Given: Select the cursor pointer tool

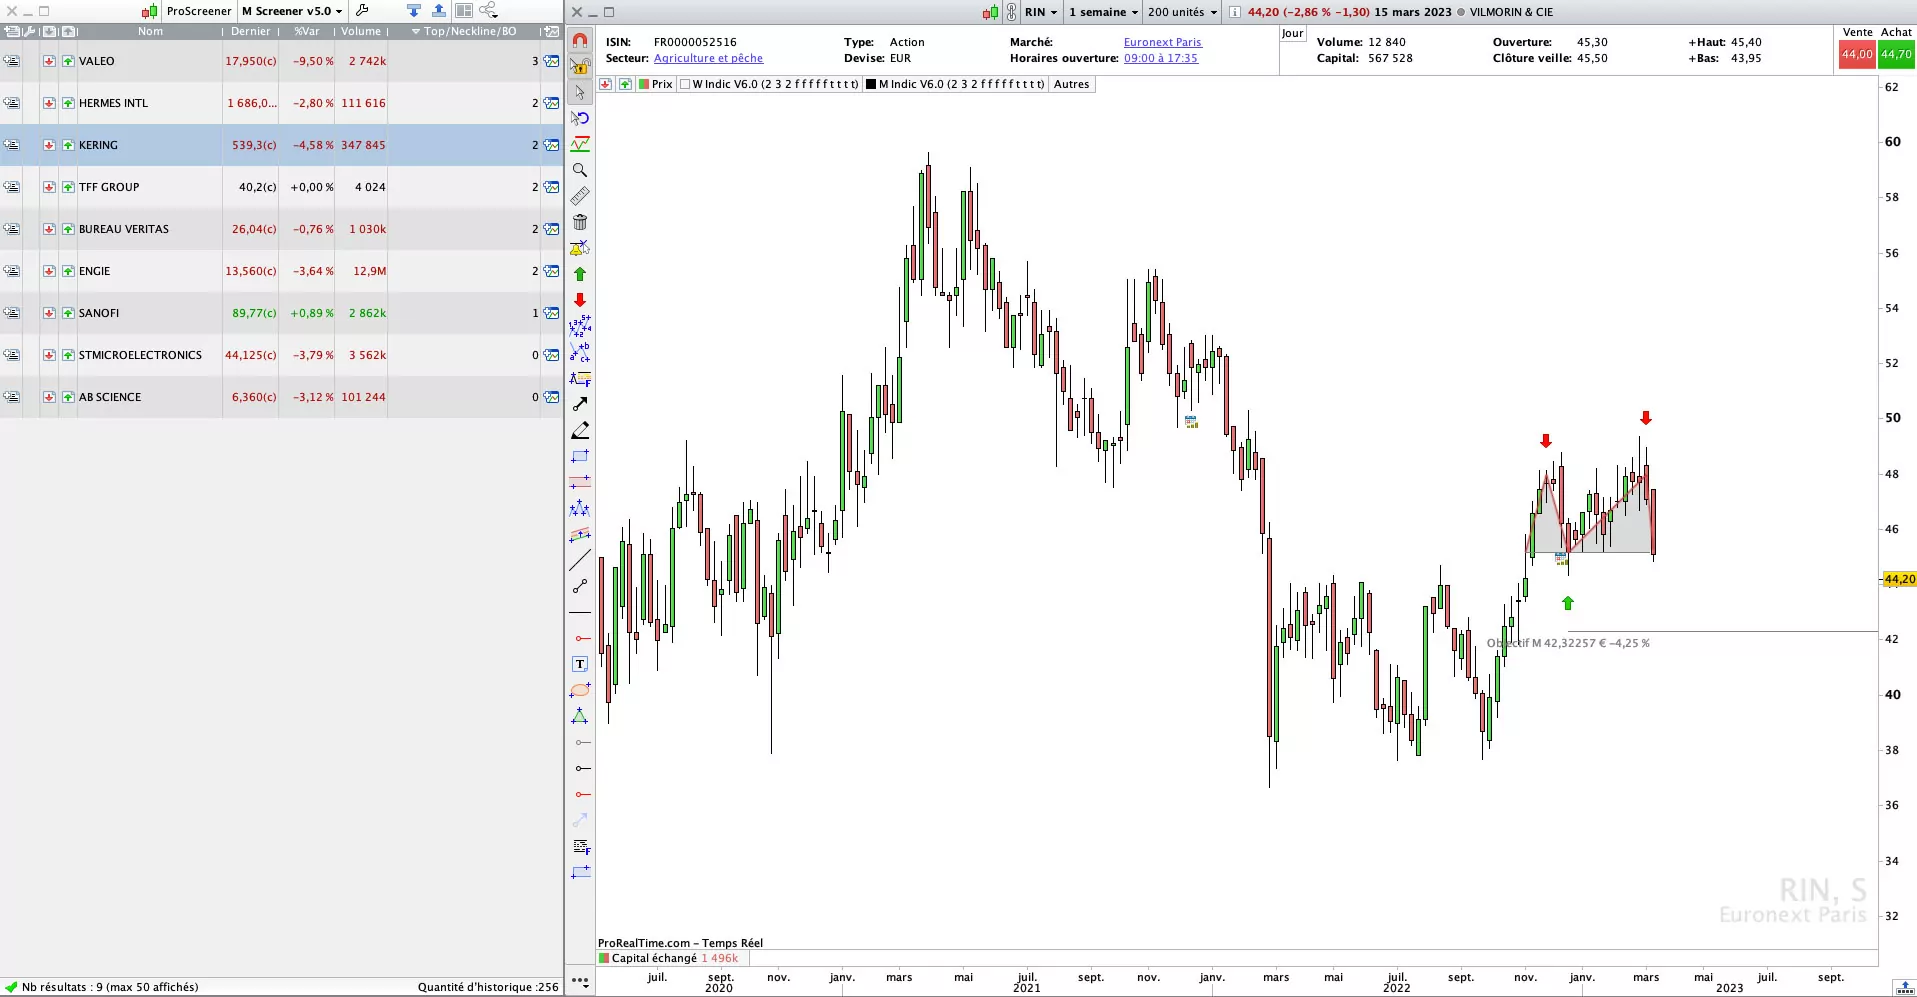Looking at the screenshot, I should point(580,92).
